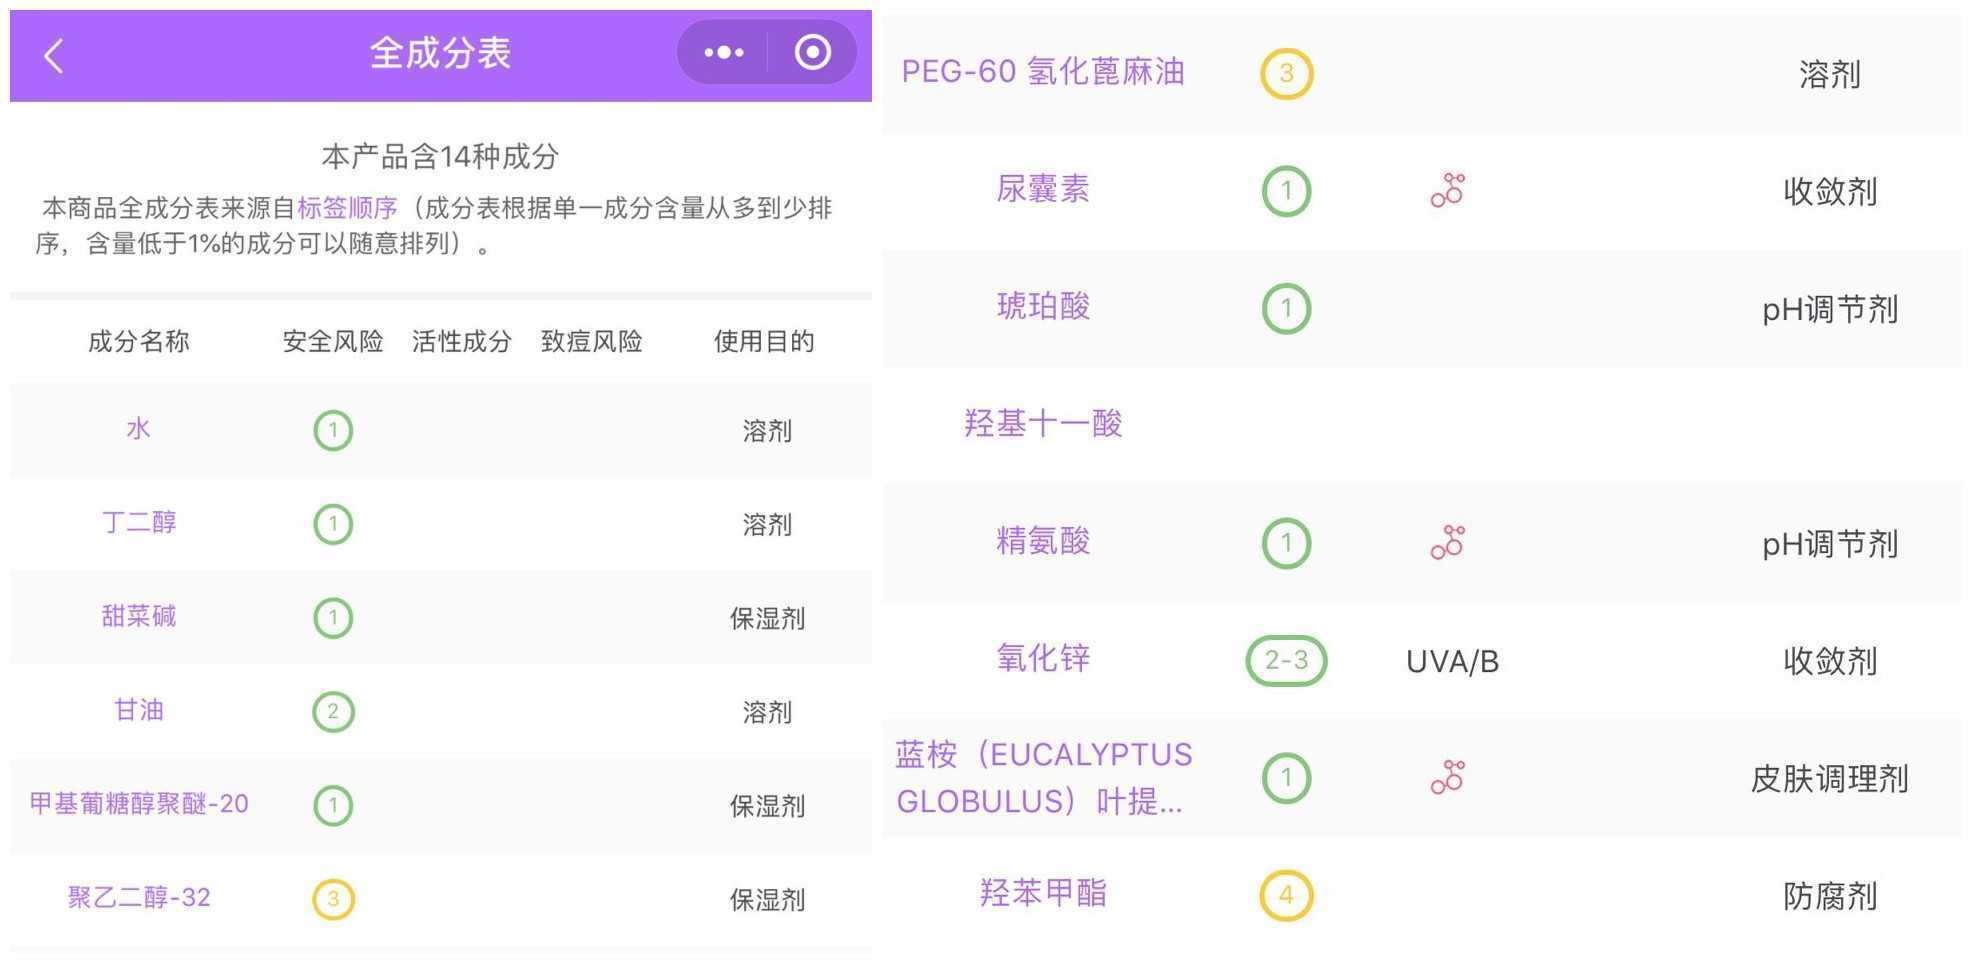The image size is (1972, 963).
Task: Click the 标签顺序 link
Action: (x=347, y=208)
